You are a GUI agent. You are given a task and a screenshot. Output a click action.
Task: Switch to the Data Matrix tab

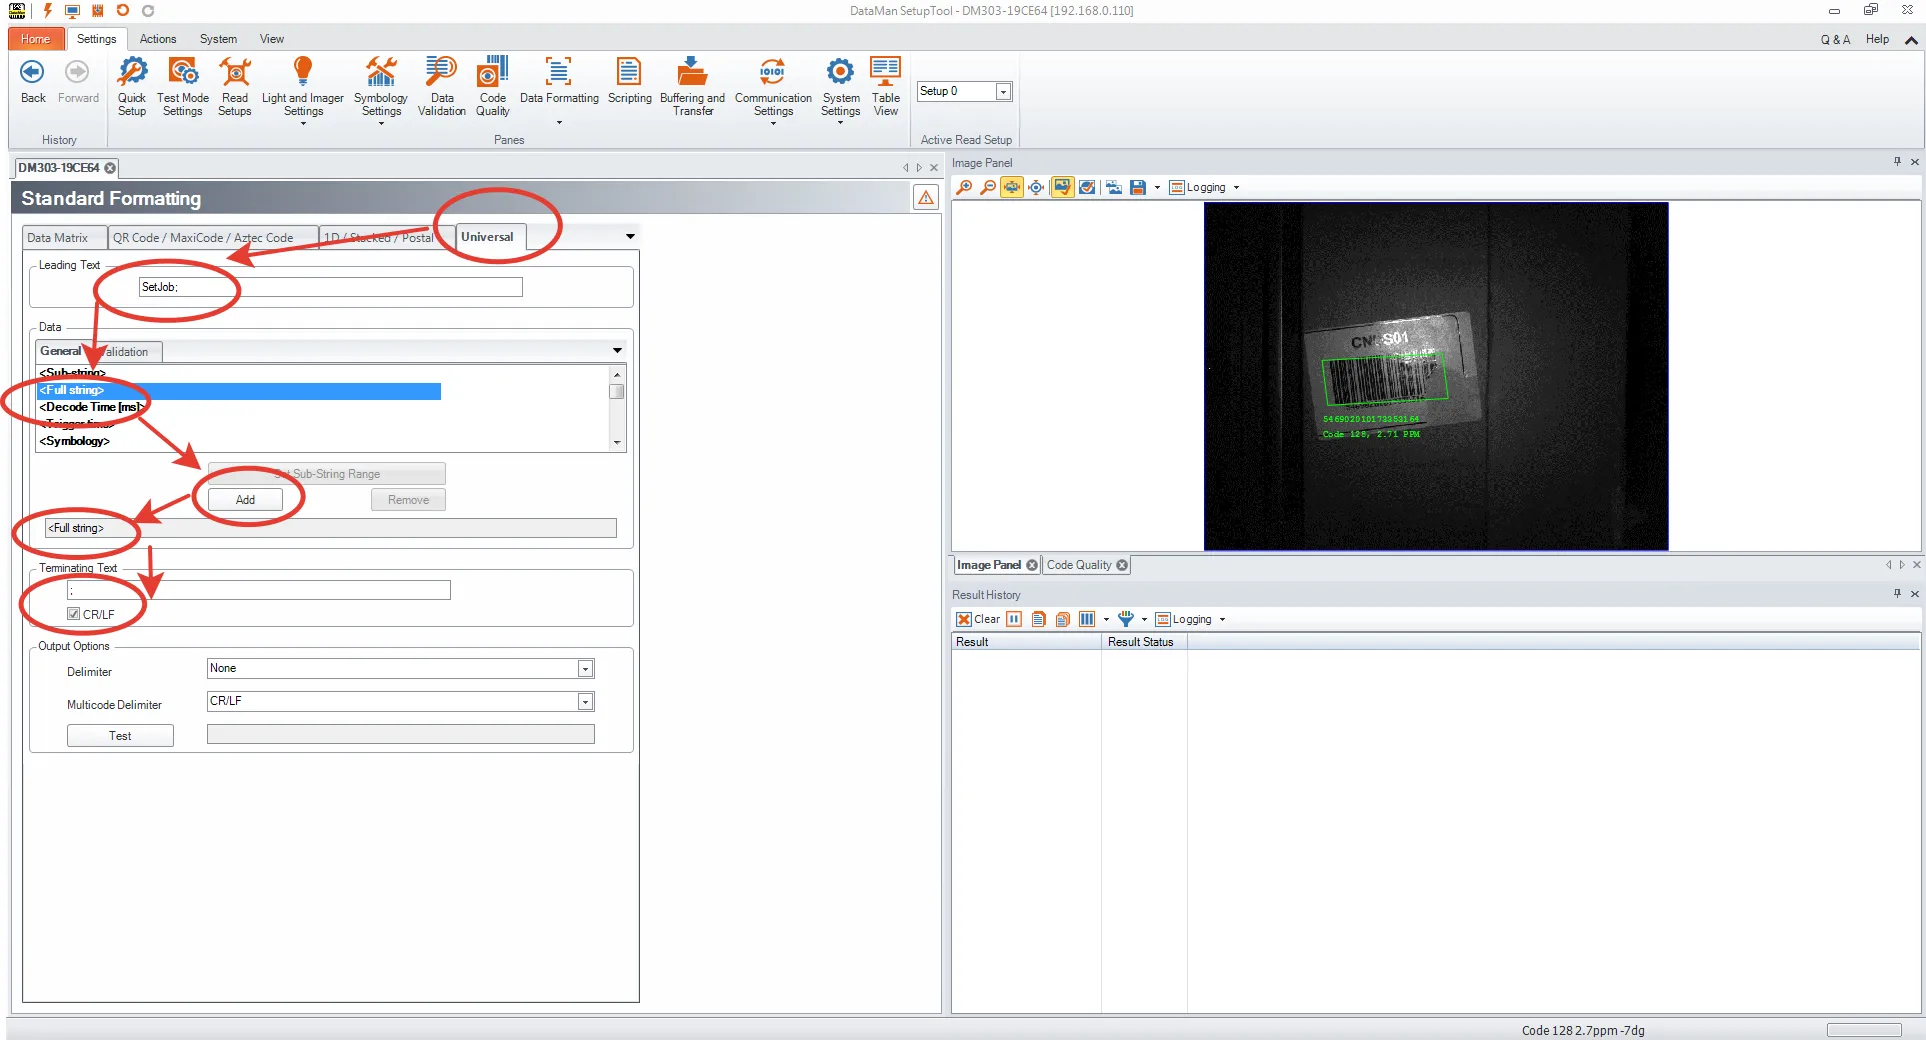click(x=58, y=238)
